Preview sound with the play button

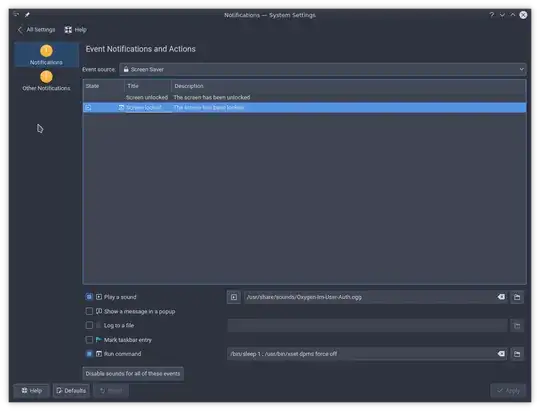(234, 297)
